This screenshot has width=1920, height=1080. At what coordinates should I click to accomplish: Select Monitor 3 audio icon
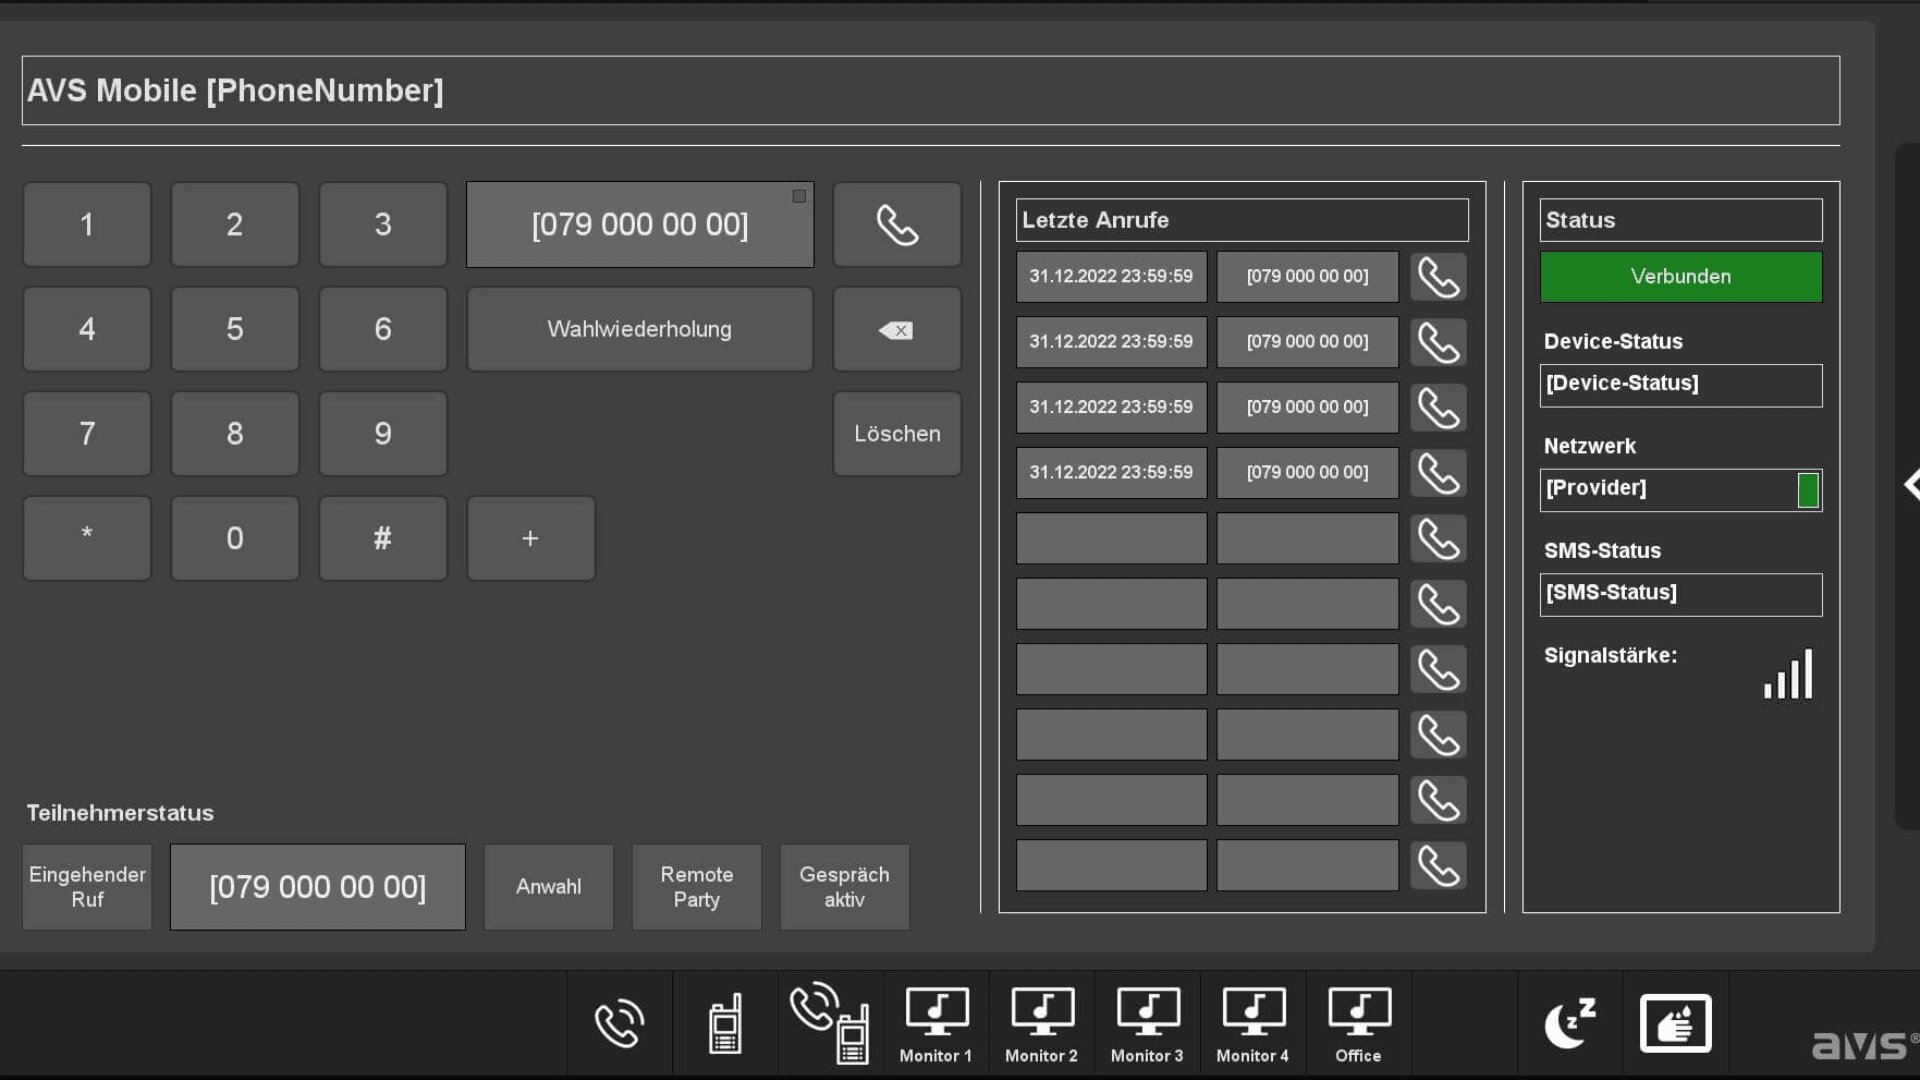click(x=1147, y=1023)
